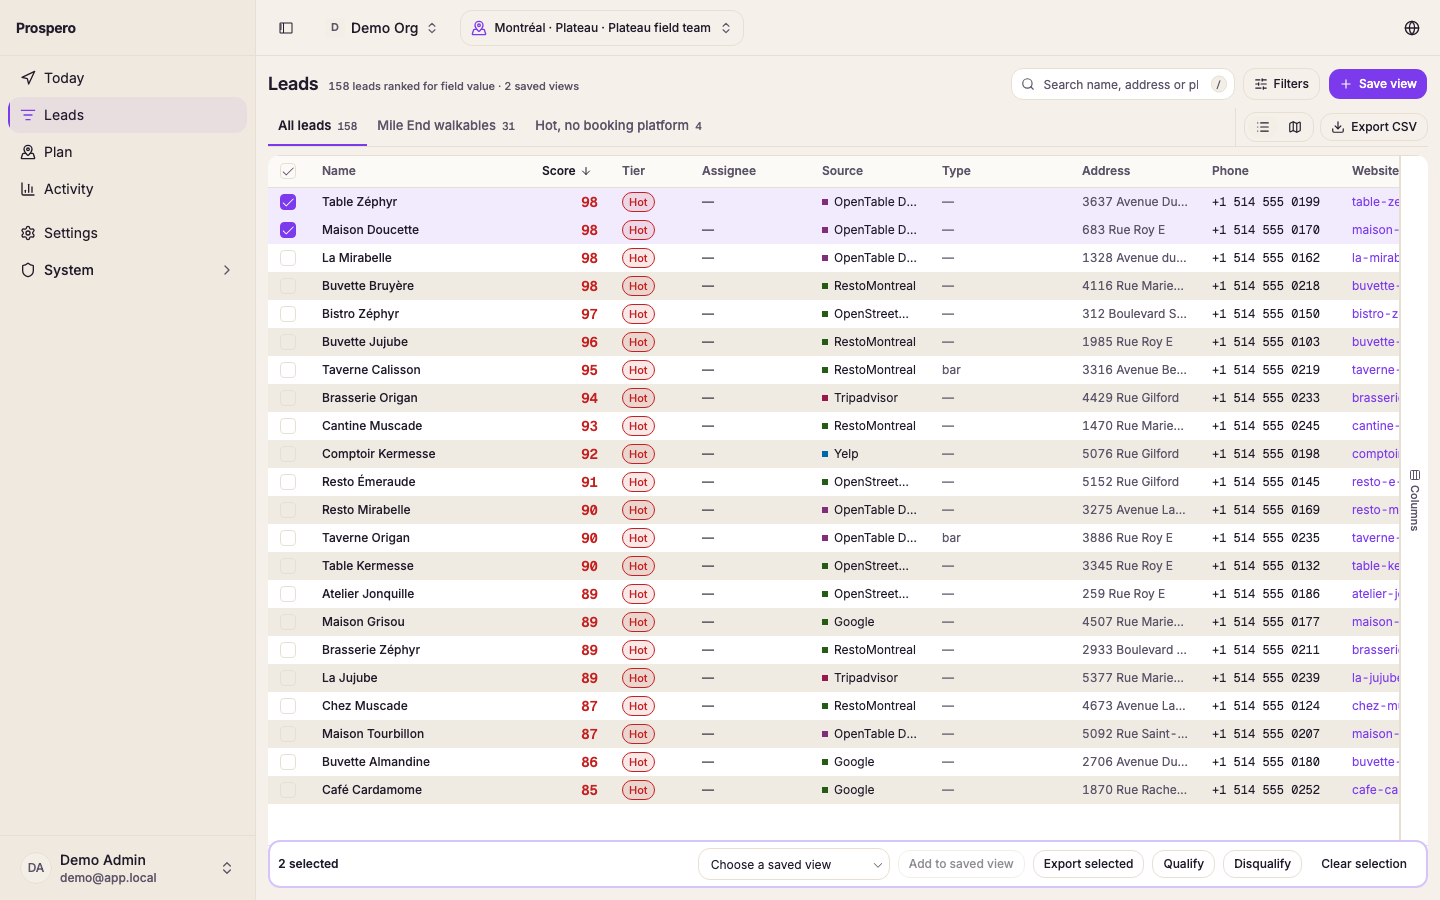Viewport: 1440px width, 900px height.
Task: Open the Montréal Plateau team selector
Action: click(602, 28)
